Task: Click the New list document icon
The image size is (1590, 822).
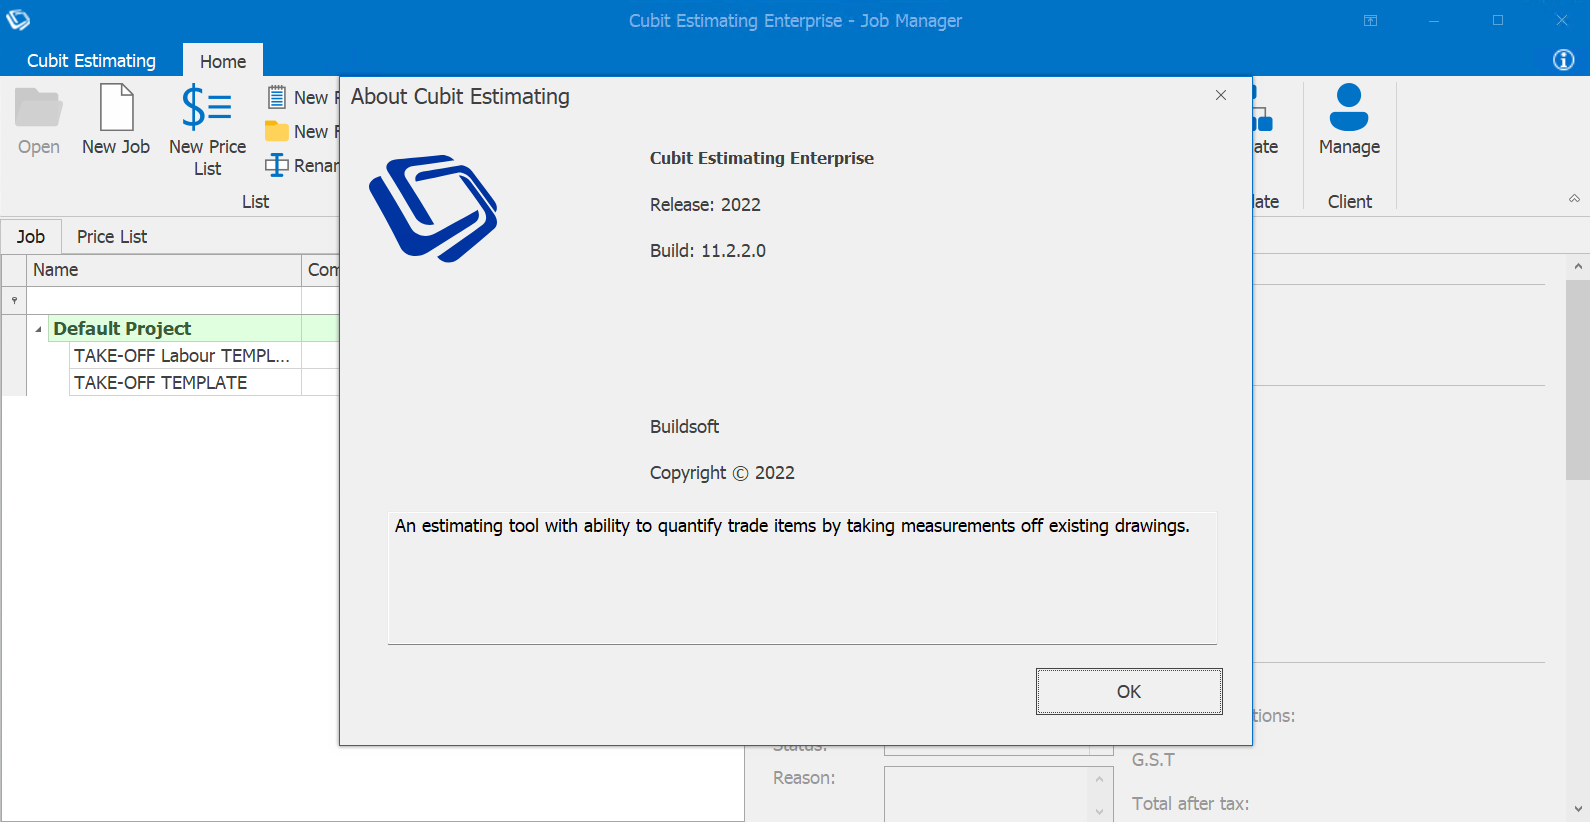Action: pos(277,97)
